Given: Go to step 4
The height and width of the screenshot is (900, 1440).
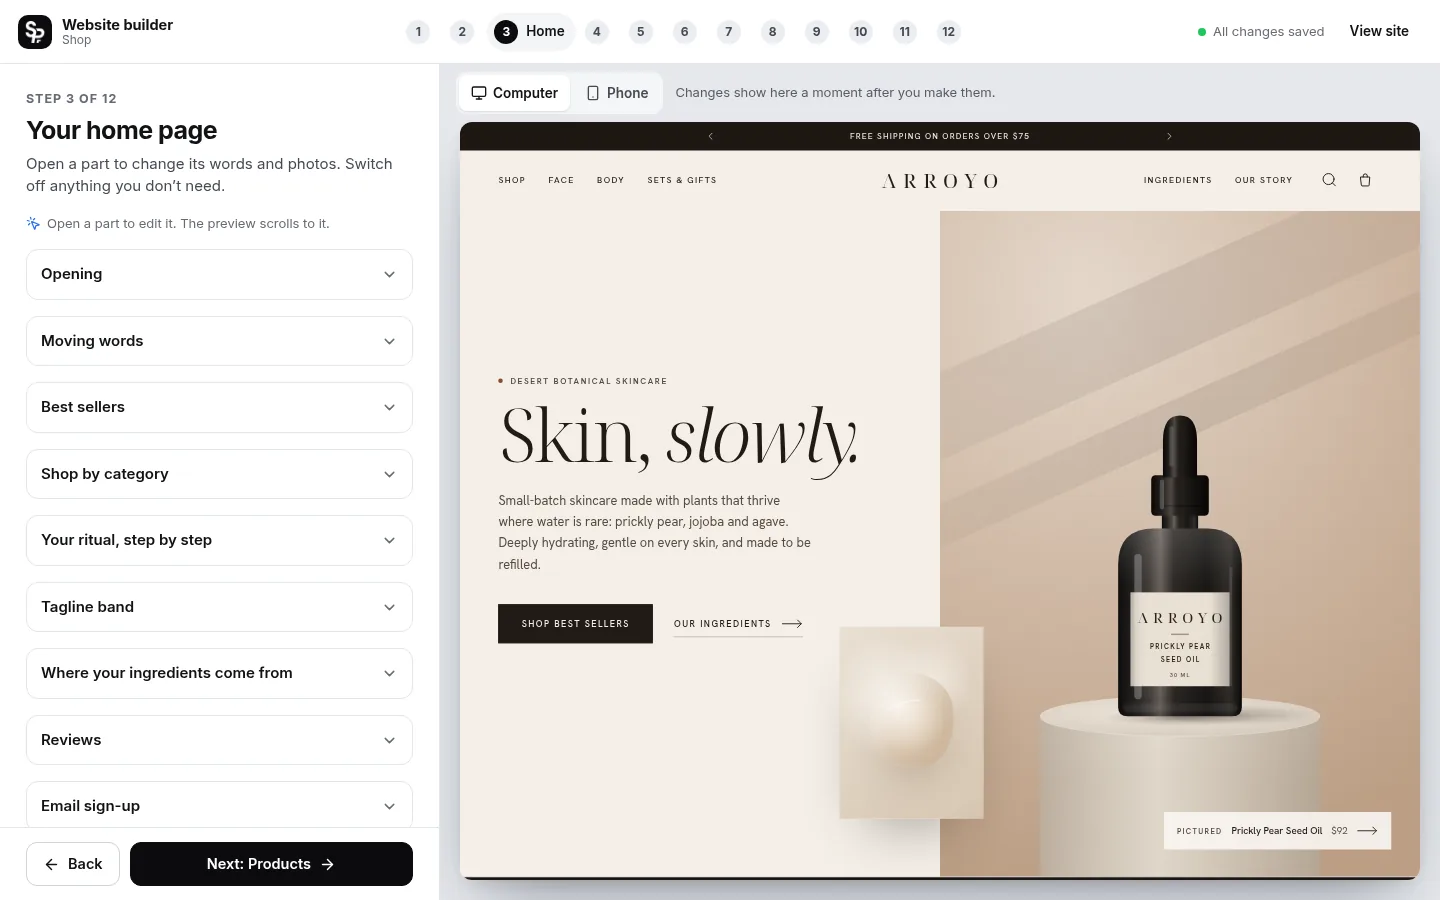Looking at the screenshot, I should pos(597,32).
